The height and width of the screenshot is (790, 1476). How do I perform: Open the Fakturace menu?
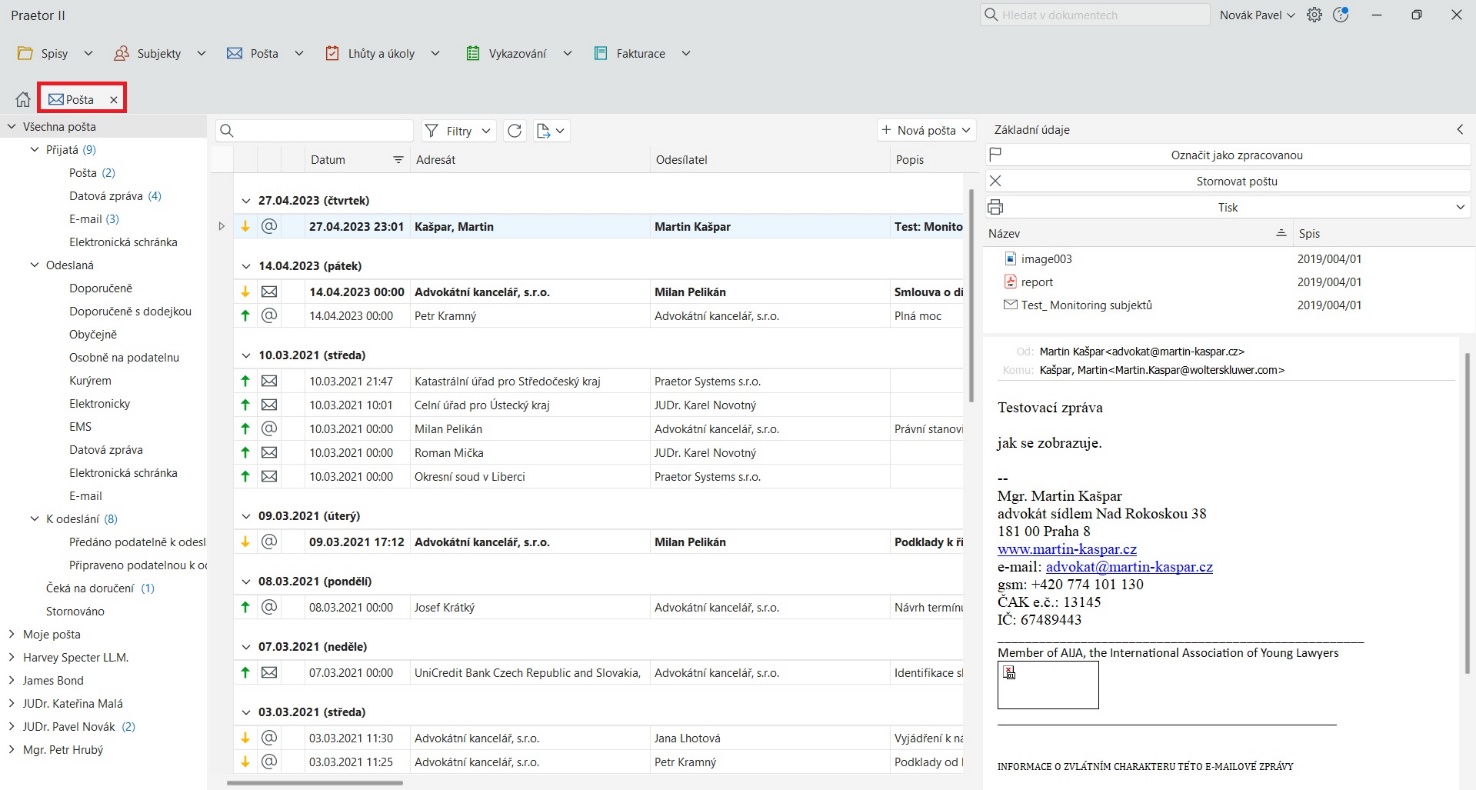point(641,53)
